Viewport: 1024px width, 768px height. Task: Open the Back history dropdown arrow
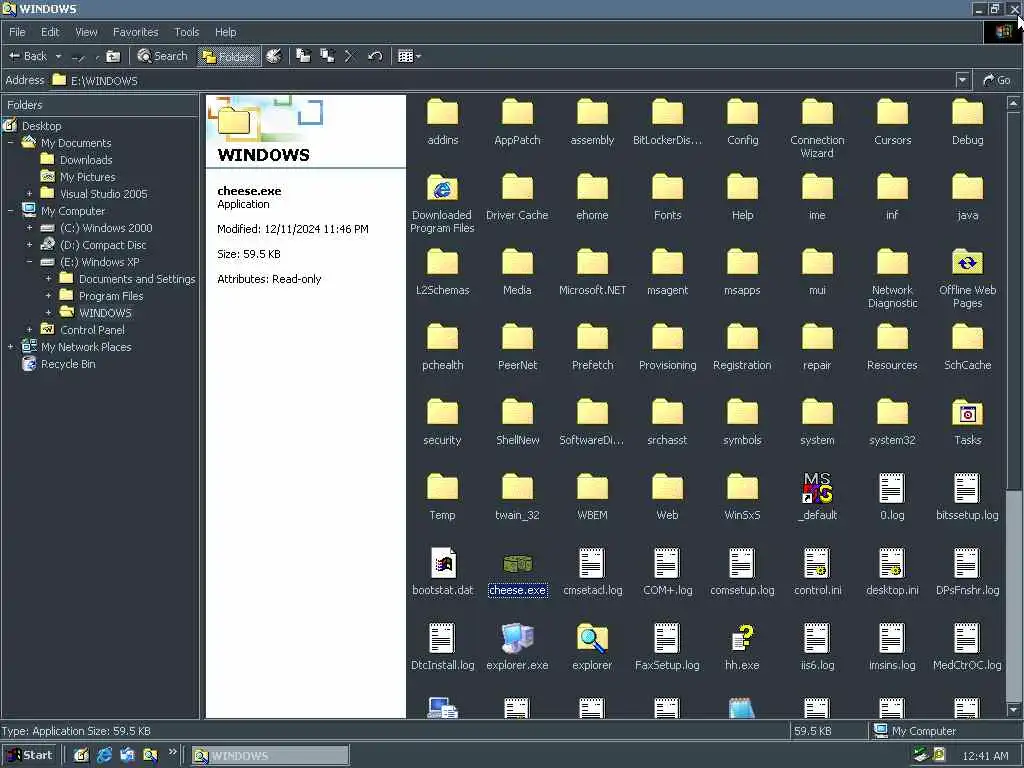58,57
